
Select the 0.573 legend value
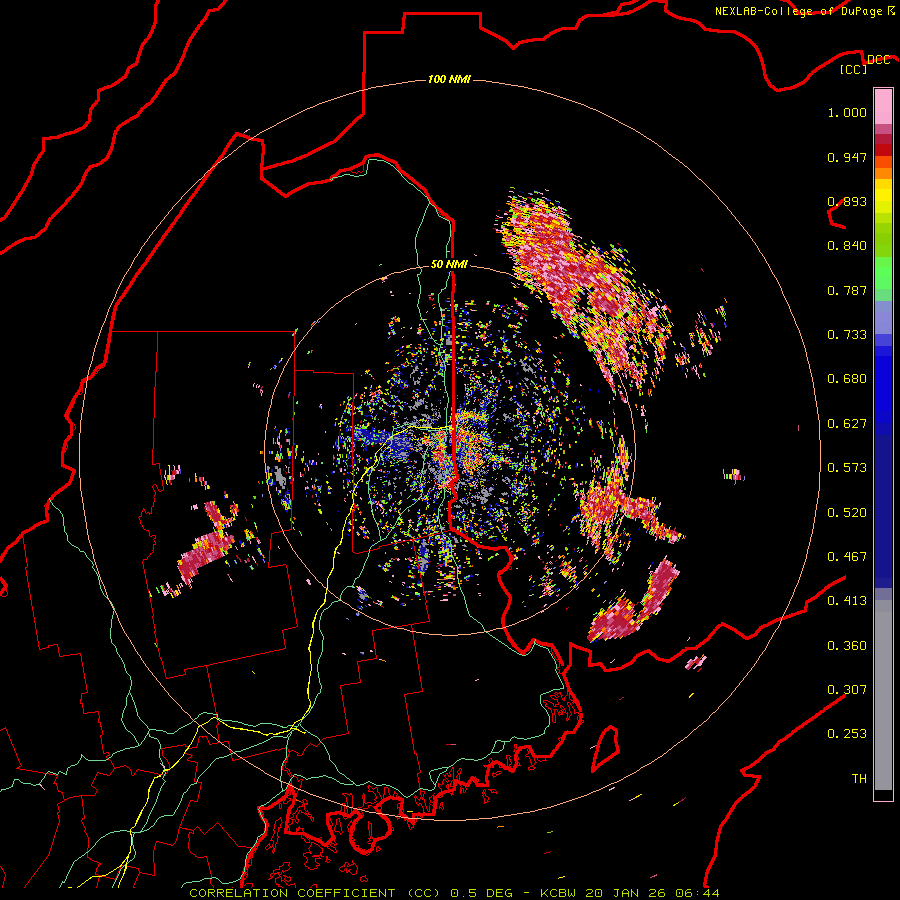click(847, 468)
